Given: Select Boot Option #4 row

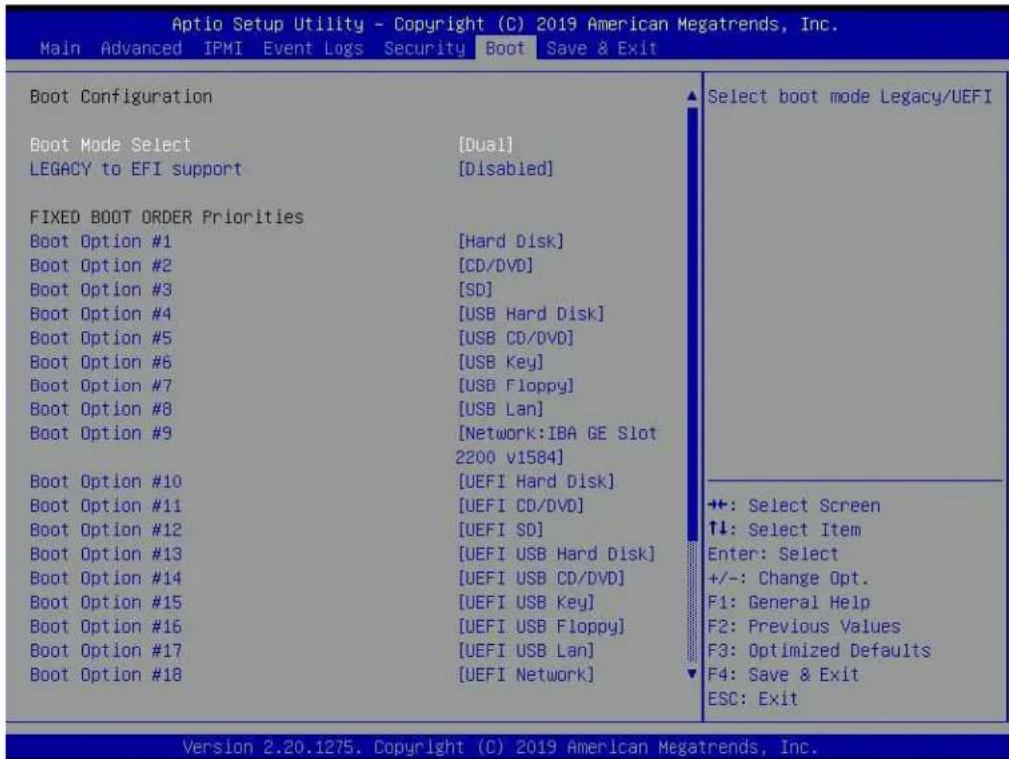Looking at the screenshot, I should click(100, 314).
